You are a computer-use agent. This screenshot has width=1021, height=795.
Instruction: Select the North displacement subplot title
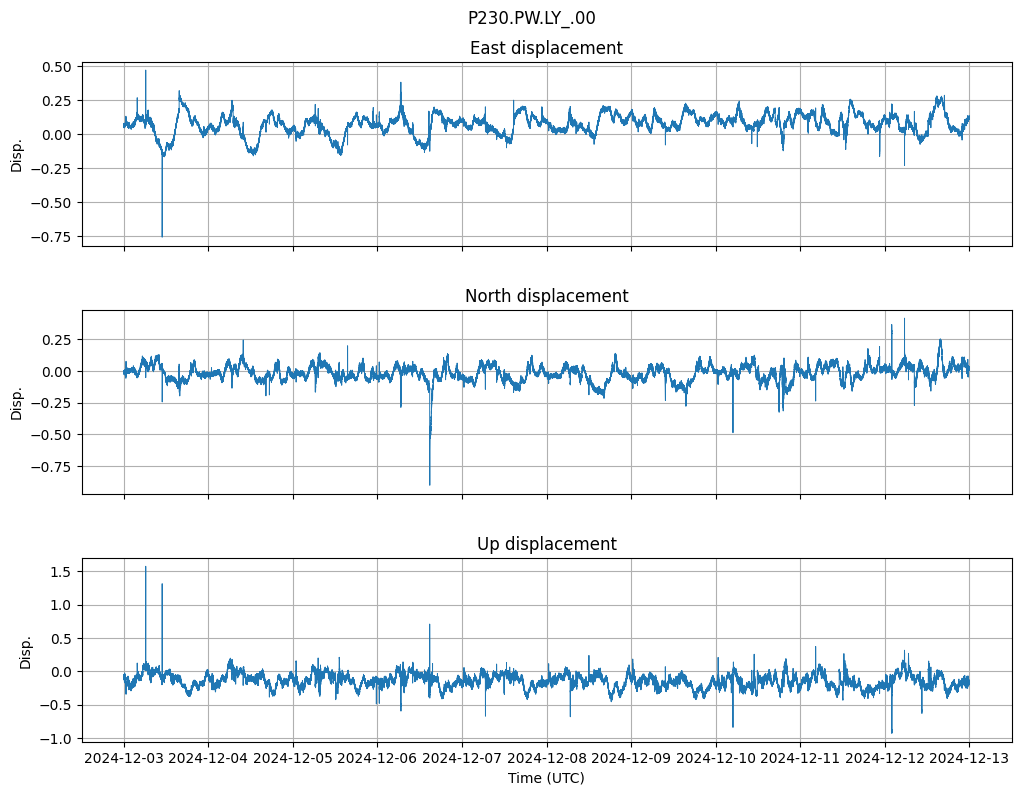pyautogui.click(x=546, y=296)
